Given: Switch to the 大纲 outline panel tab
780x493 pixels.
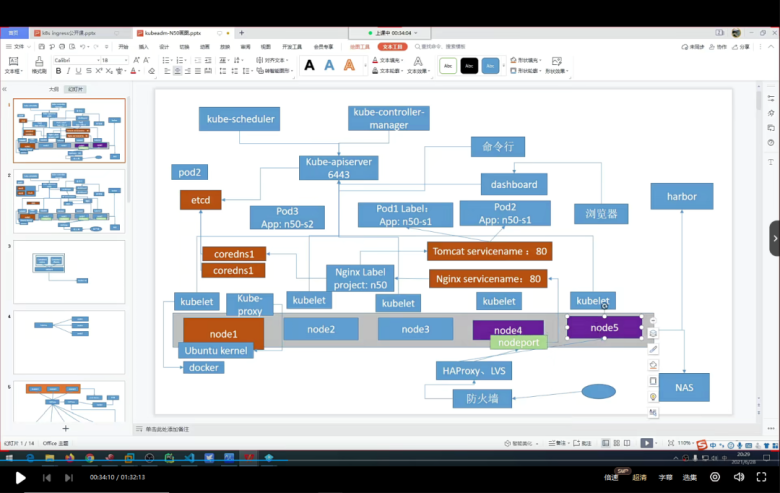Looking at the screenshot, I should pos(54,89).
